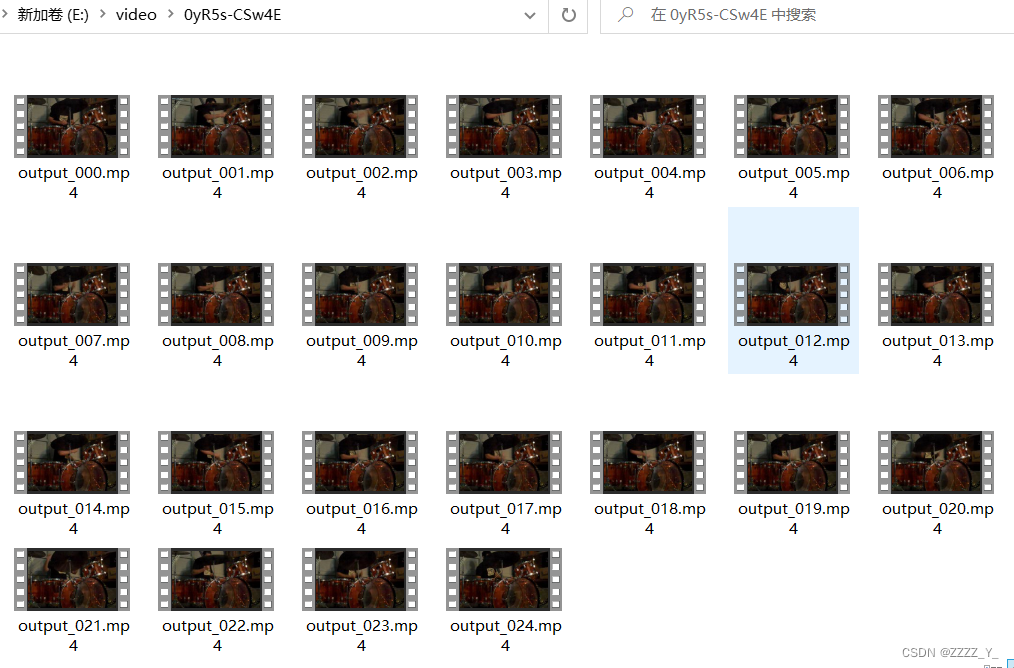Expand chevron after video breadcrumb

pyautogui.click(x=170, y=14)
